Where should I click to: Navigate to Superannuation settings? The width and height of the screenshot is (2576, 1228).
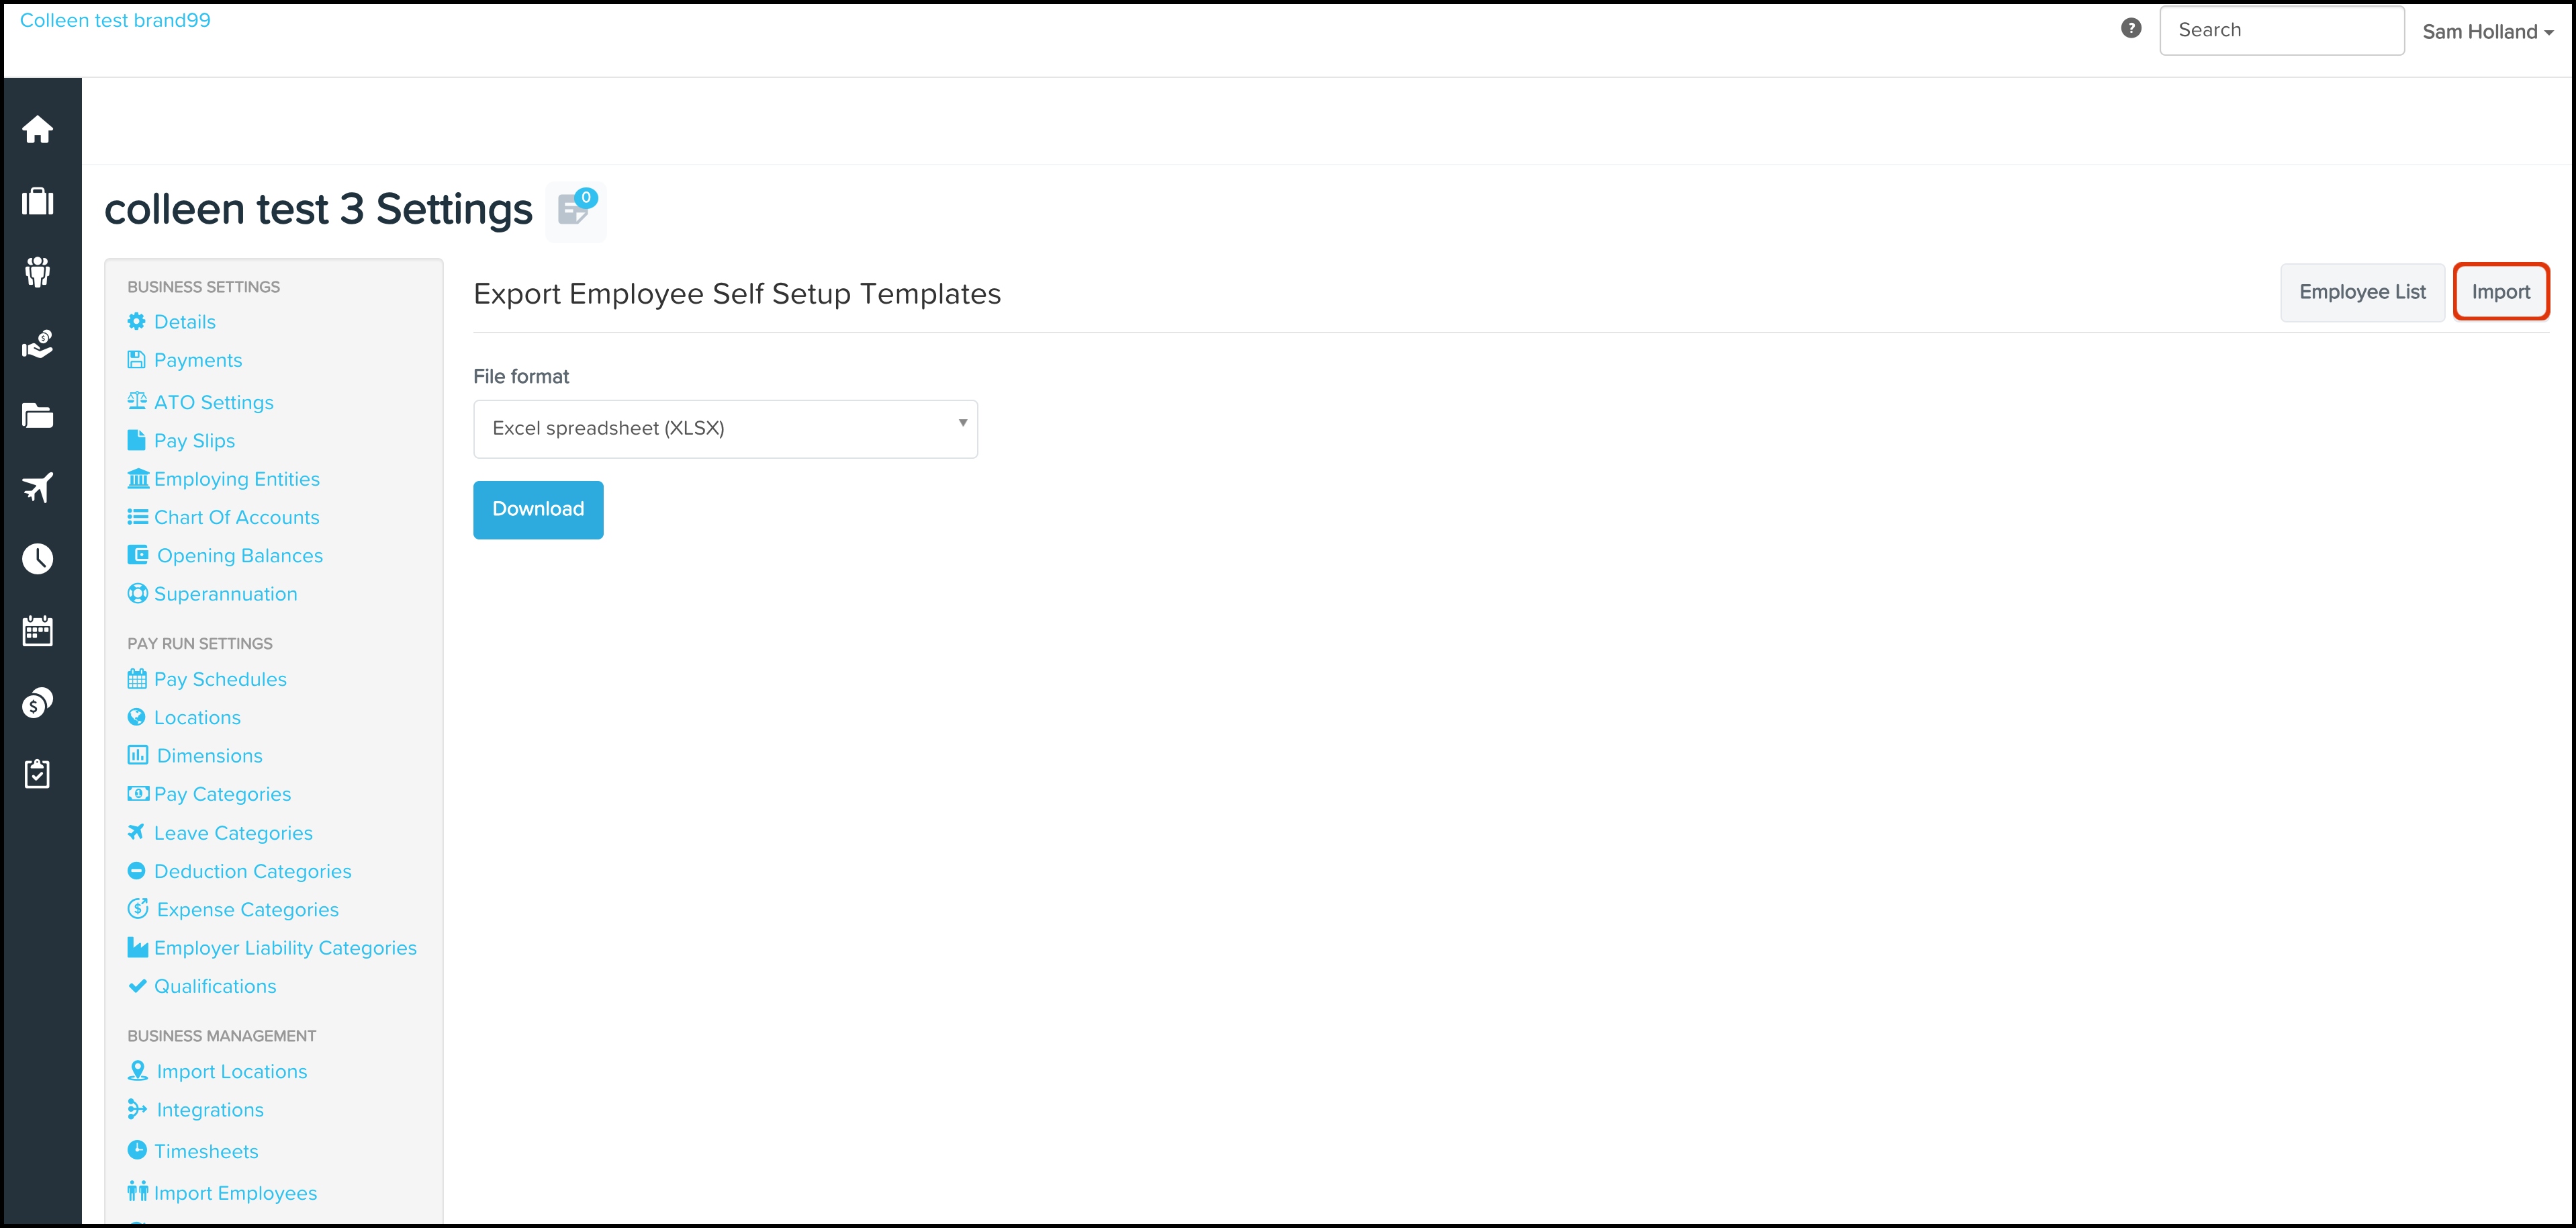click(225, 595)
